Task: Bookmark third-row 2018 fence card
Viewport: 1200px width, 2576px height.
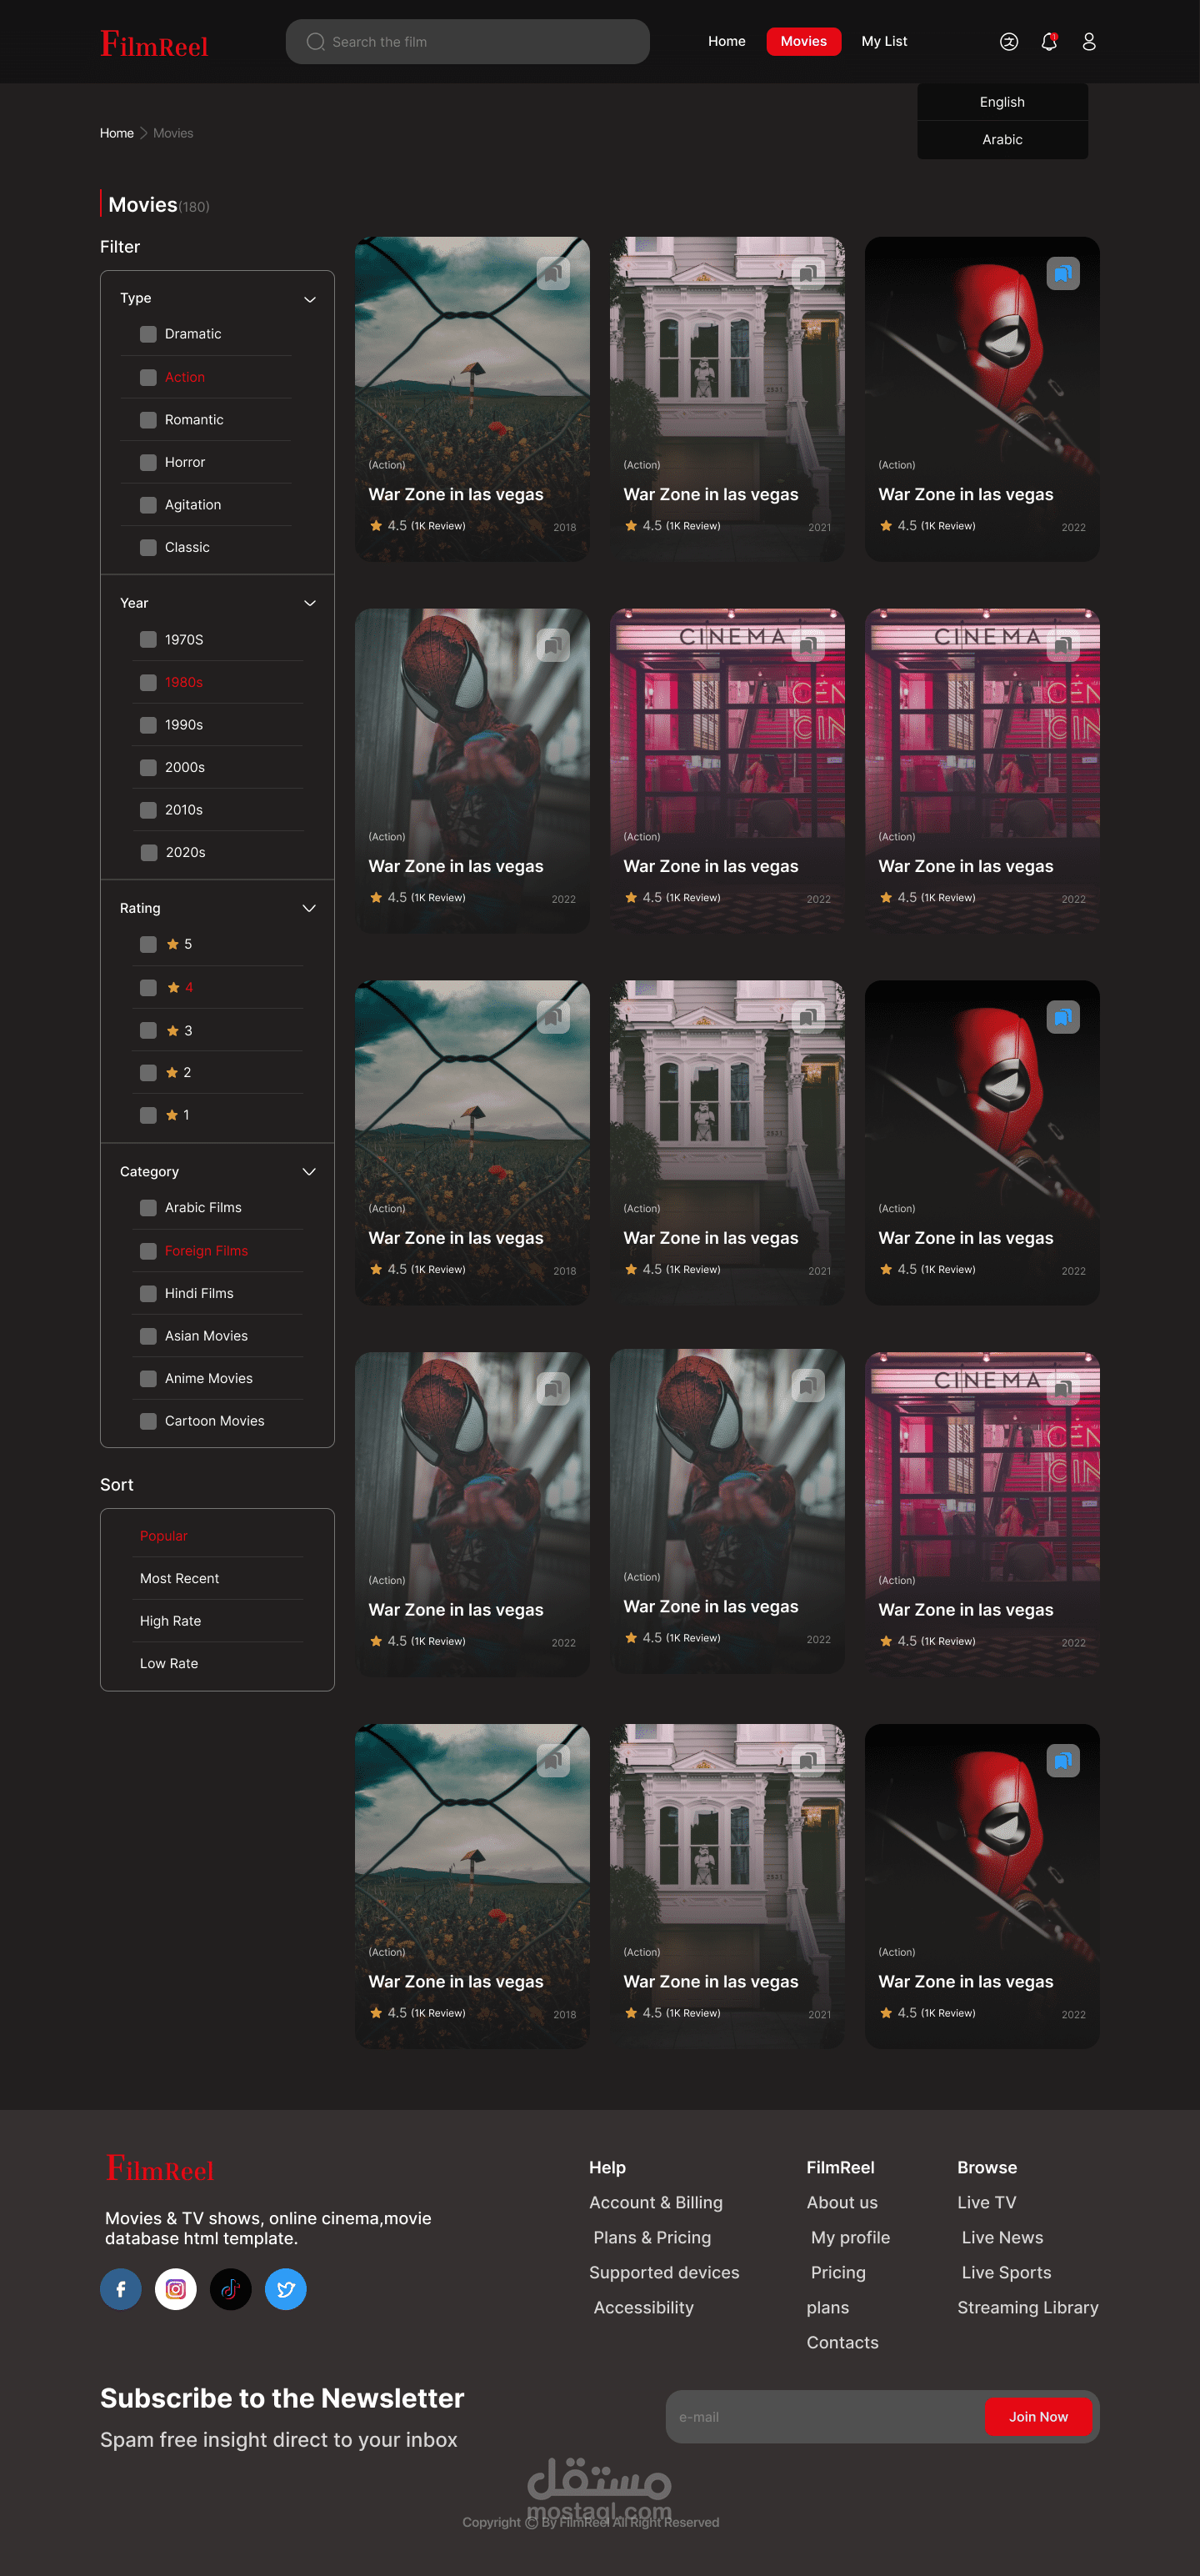Action: point(553,1017)
